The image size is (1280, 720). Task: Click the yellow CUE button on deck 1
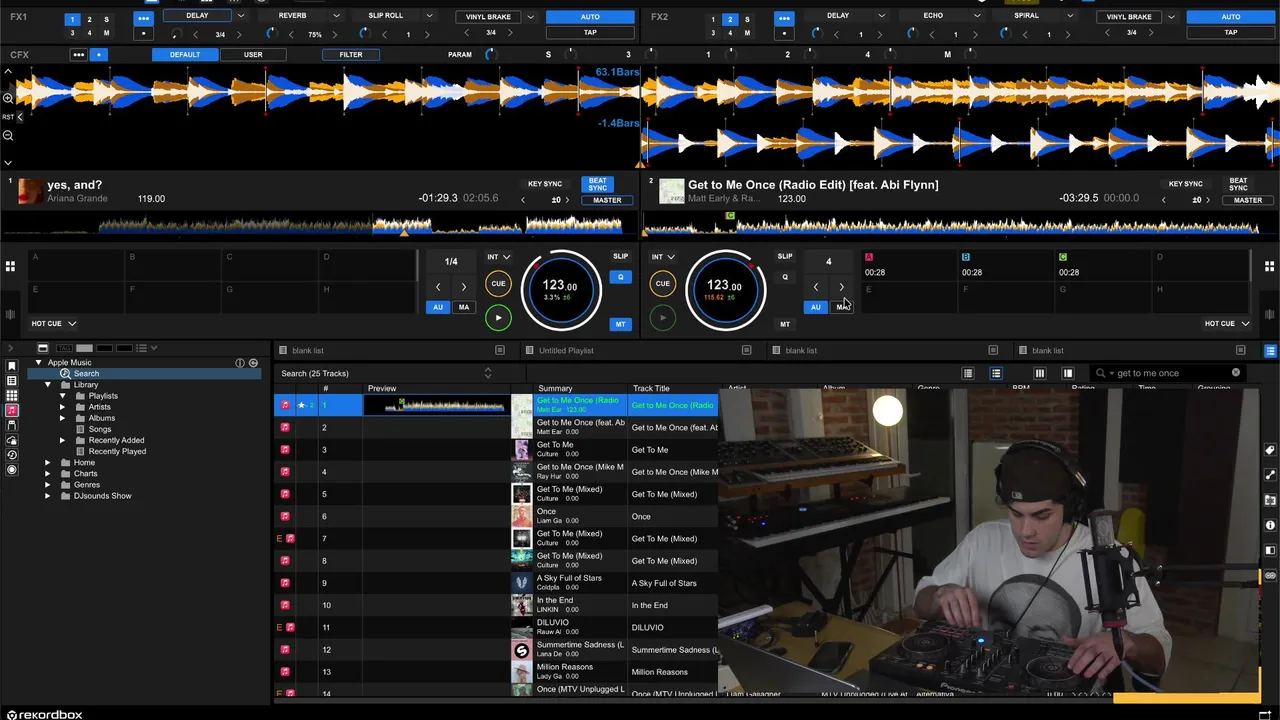click(498, 284)
